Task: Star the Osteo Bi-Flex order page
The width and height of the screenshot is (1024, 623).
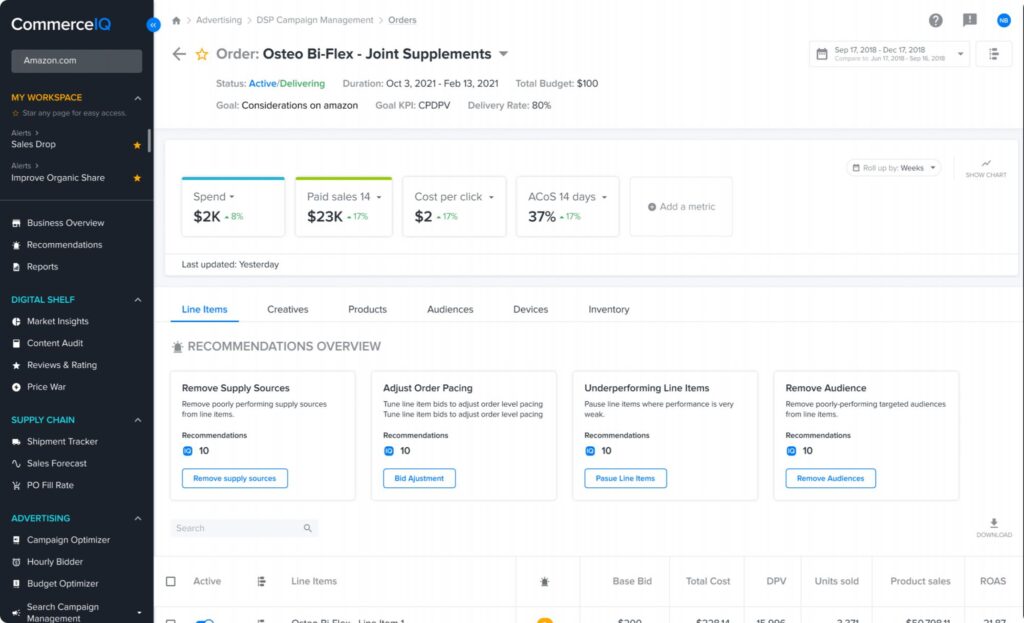Action: (202, 54)
